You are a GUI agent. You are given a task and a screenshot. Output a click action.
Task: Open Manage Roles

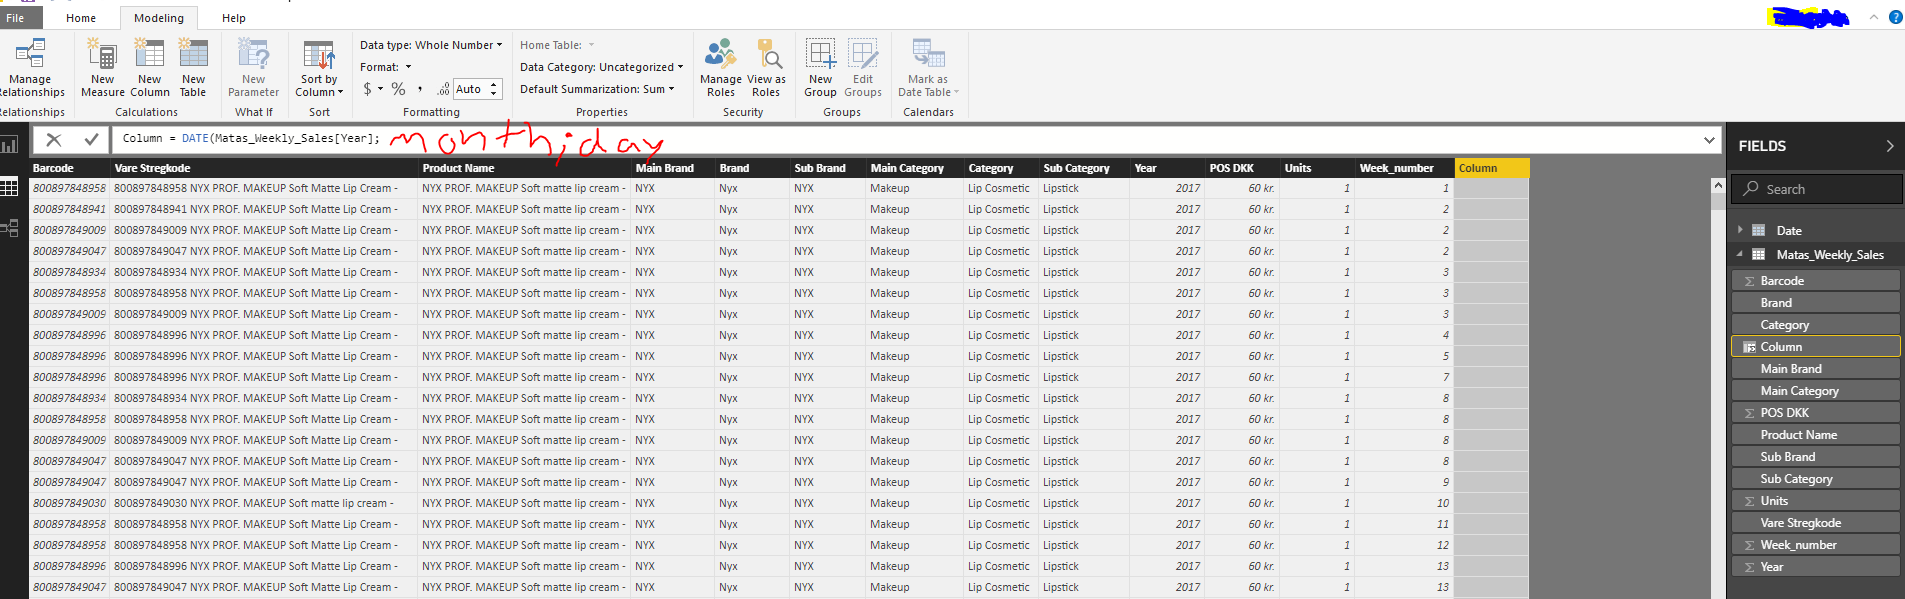click(x=720, y=68)
